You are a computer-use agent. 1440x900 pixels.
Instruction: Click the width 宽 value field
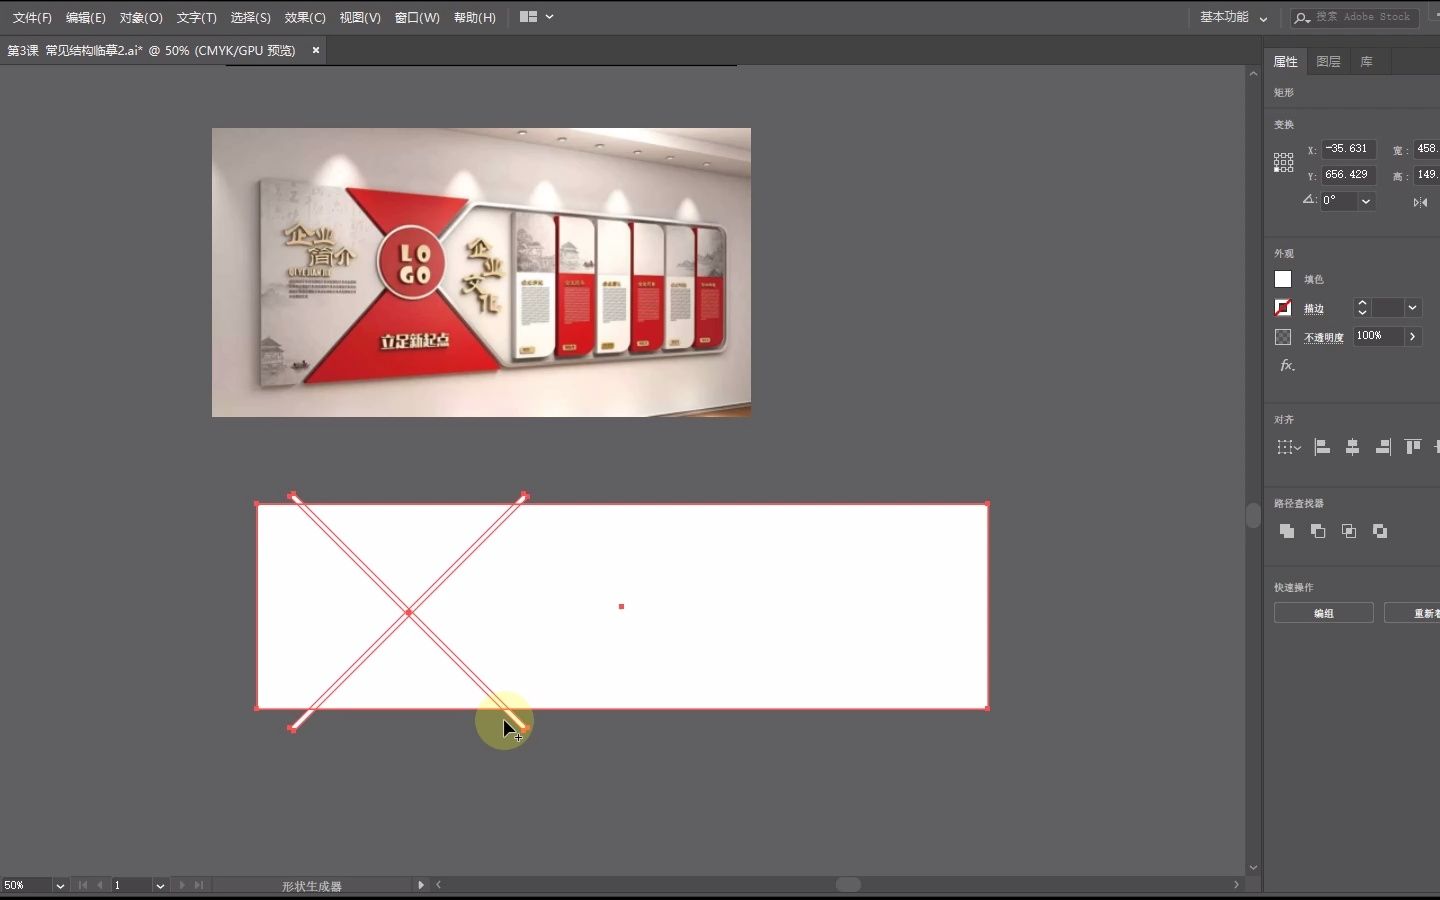coord(1427,149)
